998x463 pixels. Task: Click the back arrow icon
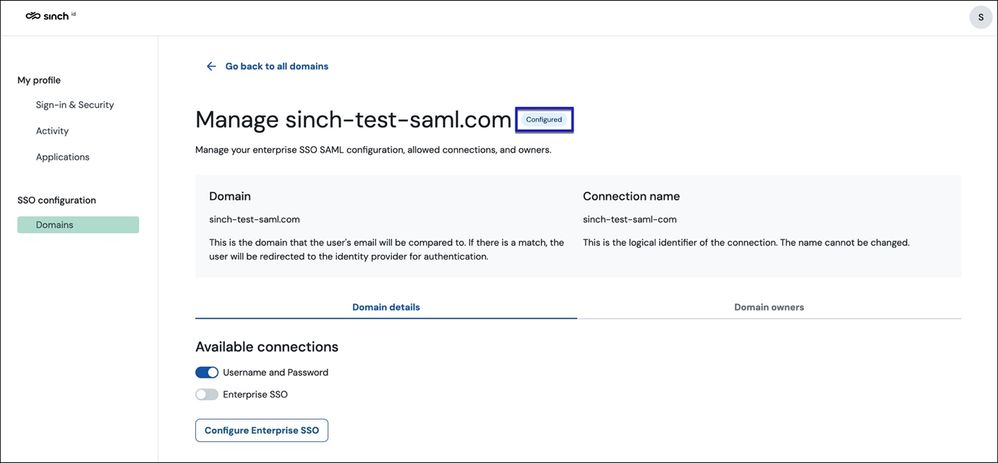pyautogui.click(x=211, y=66)
